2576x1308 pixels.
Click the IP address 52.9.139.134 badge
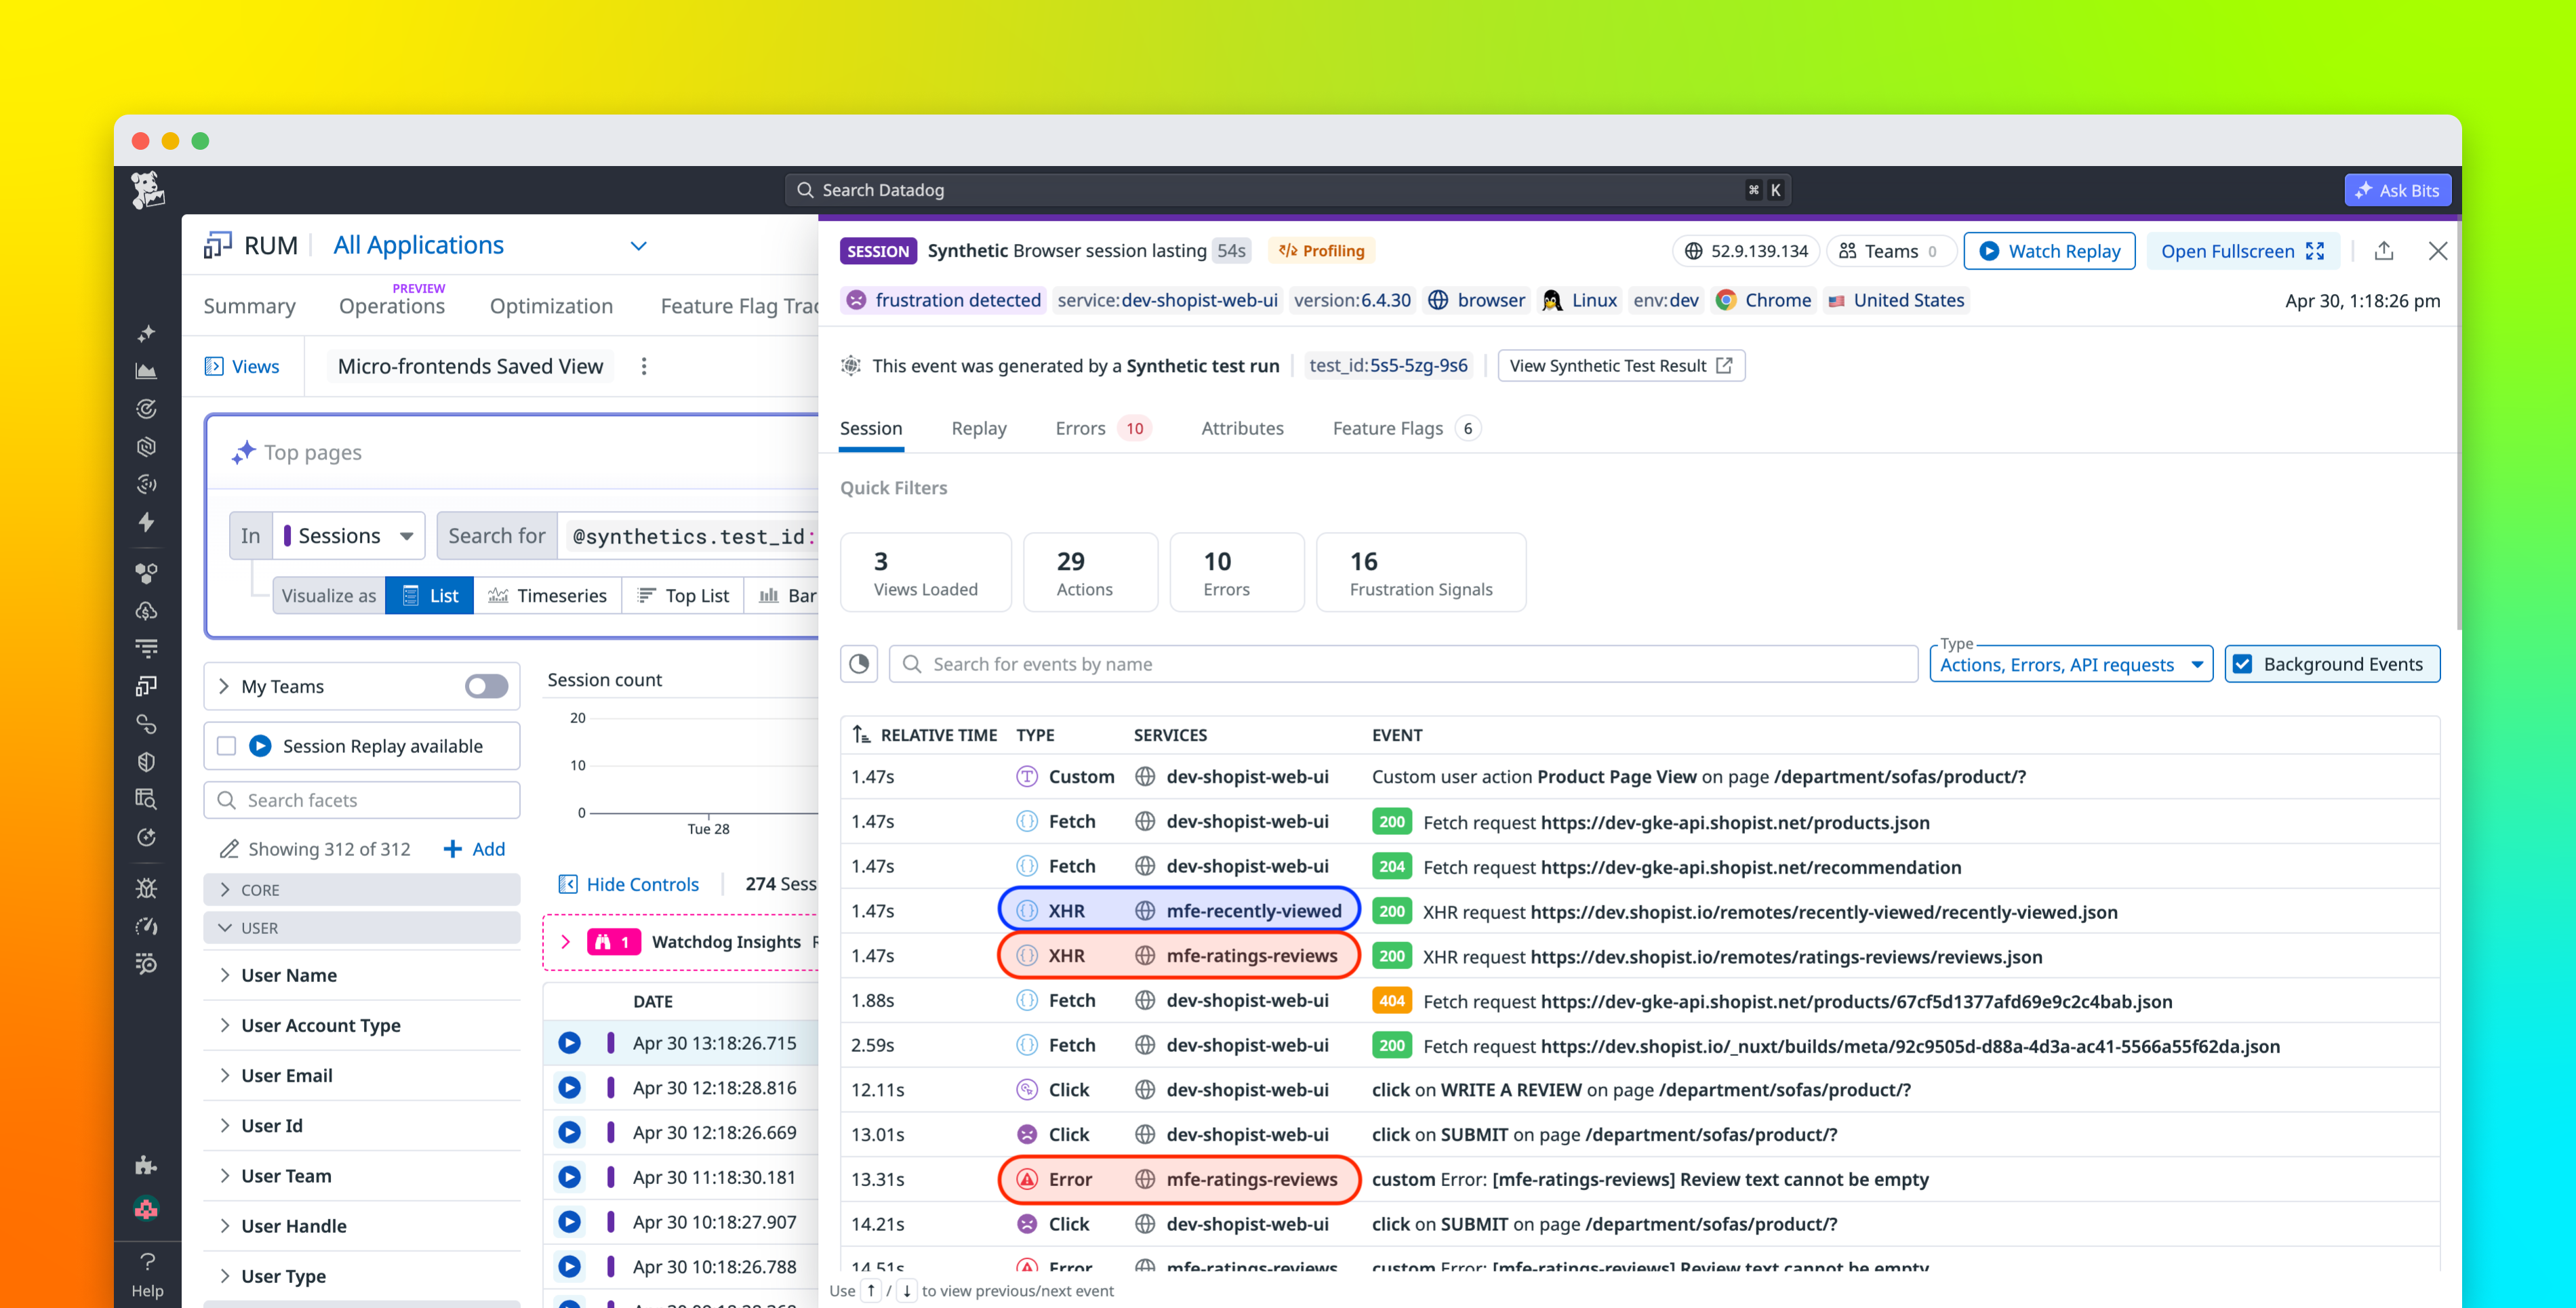point(1746,251)
